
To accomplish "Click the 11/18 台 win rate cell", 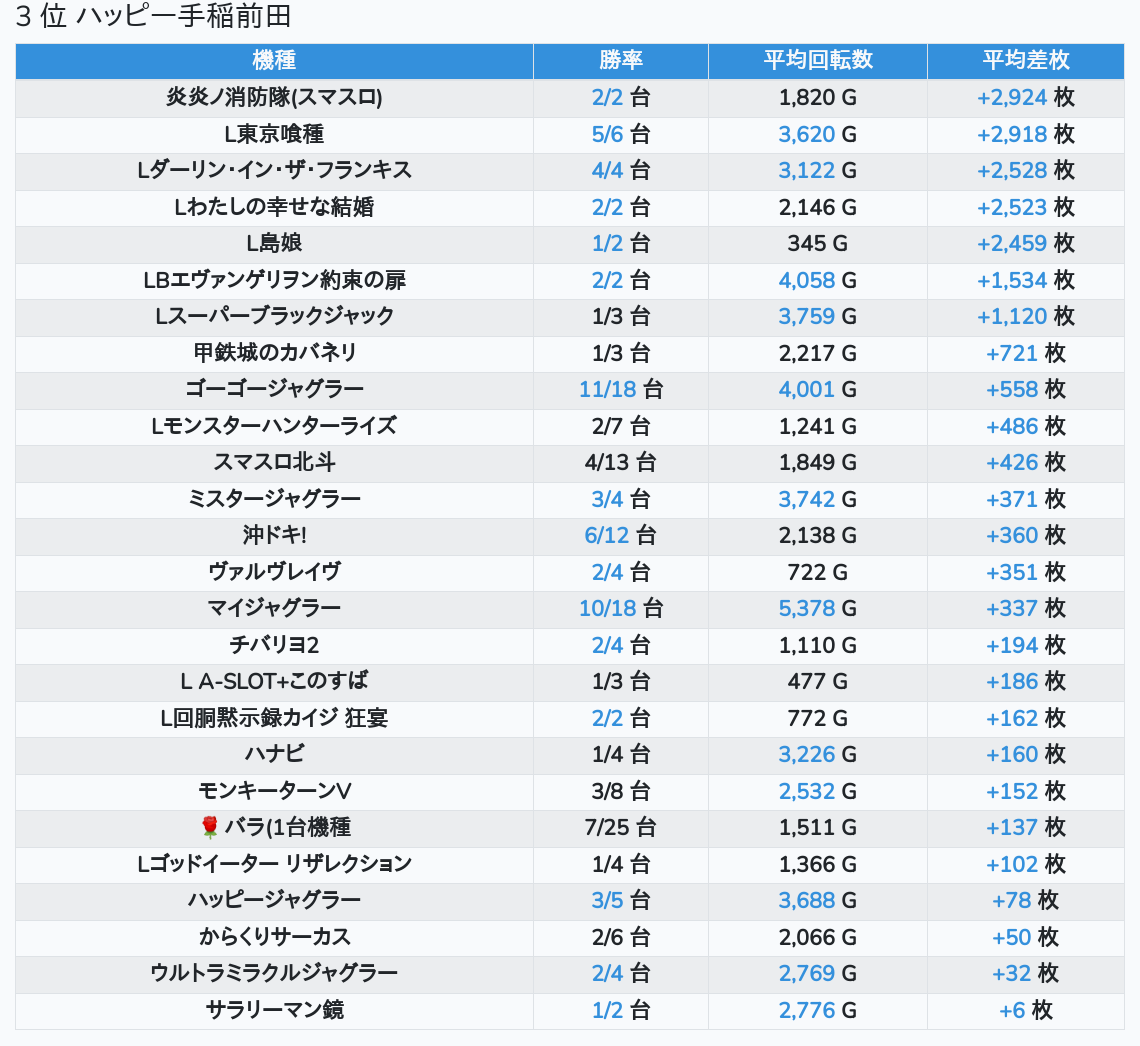I will [621, 390].
